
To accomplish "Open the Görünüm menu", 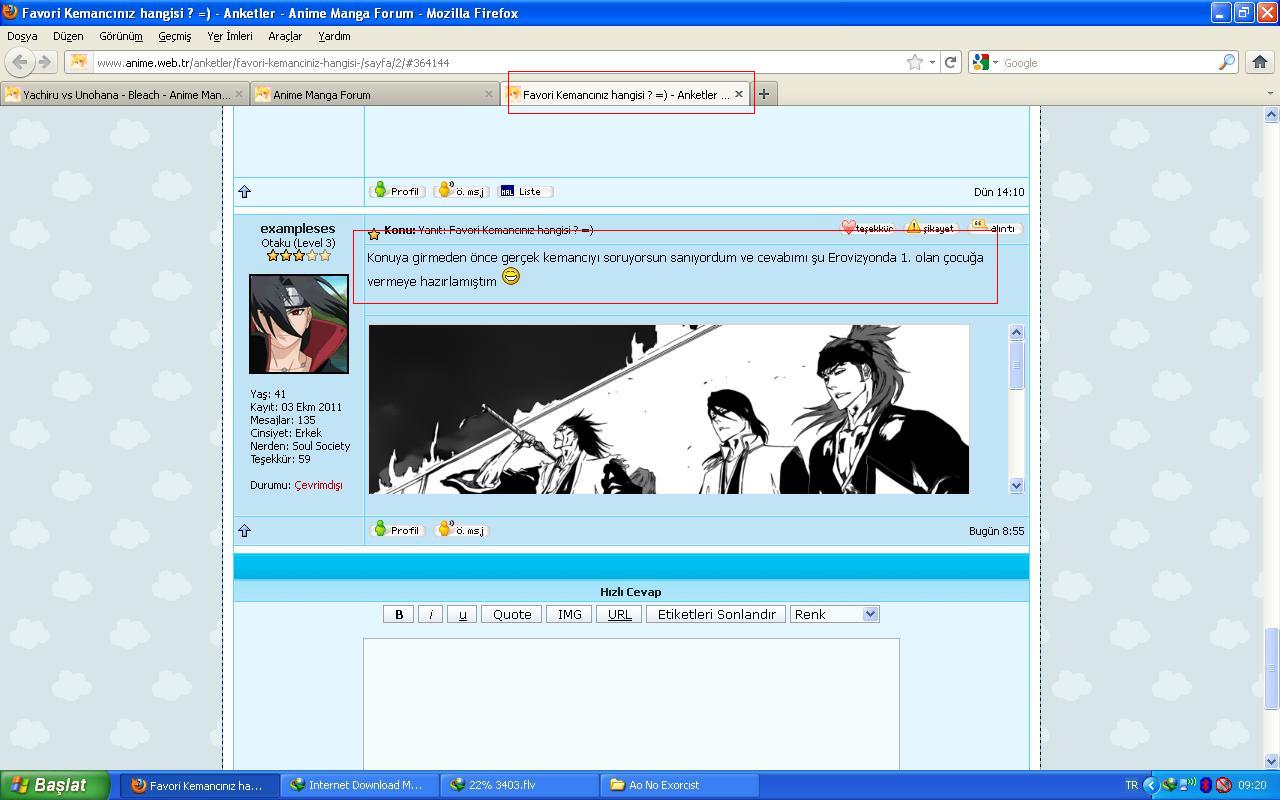I will coord(121,36).
